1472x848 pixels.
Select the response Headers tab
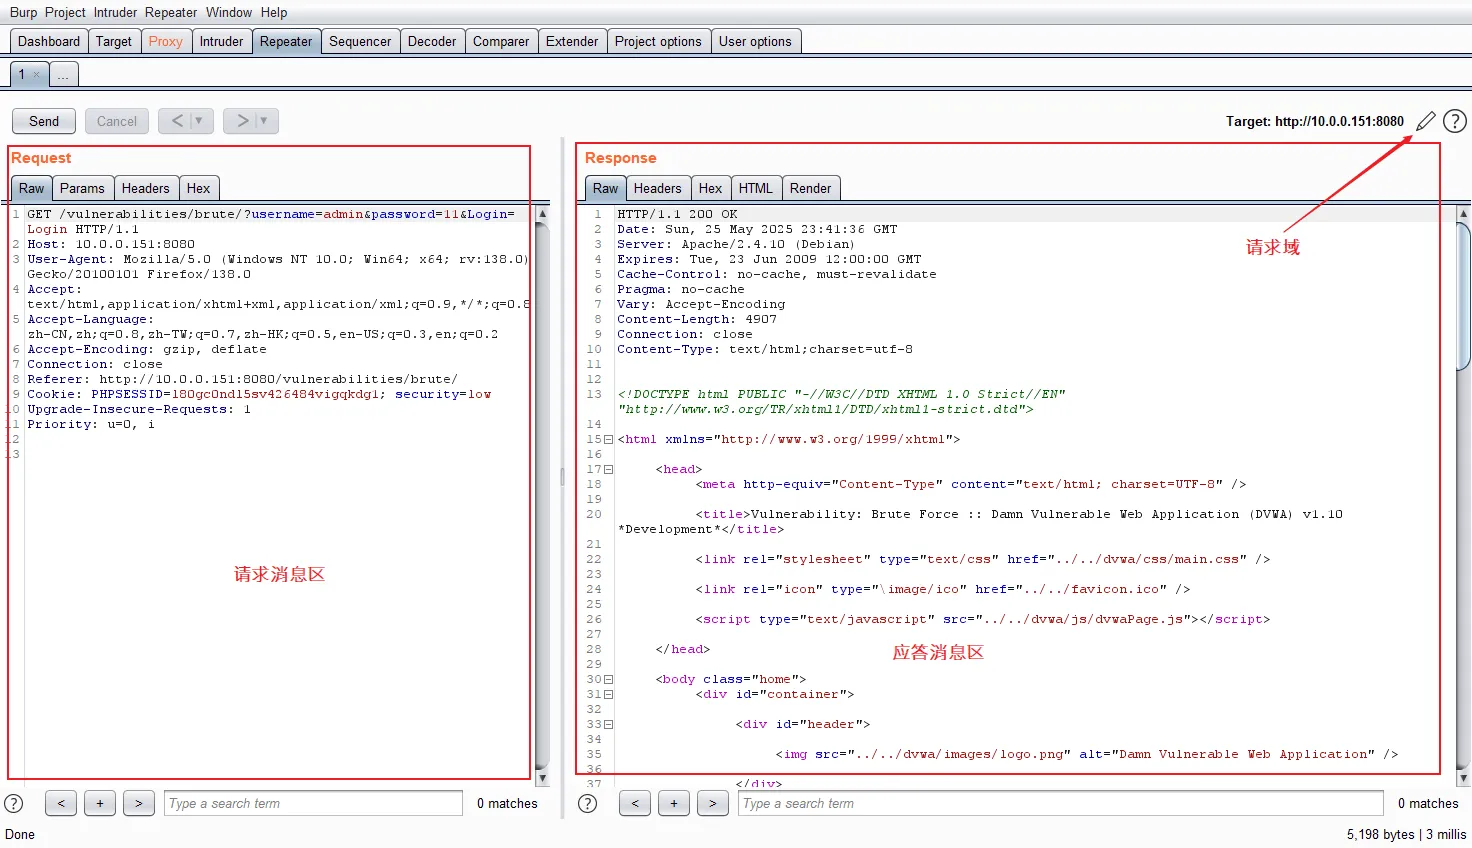pyautogui.click(x=658, y=188)
